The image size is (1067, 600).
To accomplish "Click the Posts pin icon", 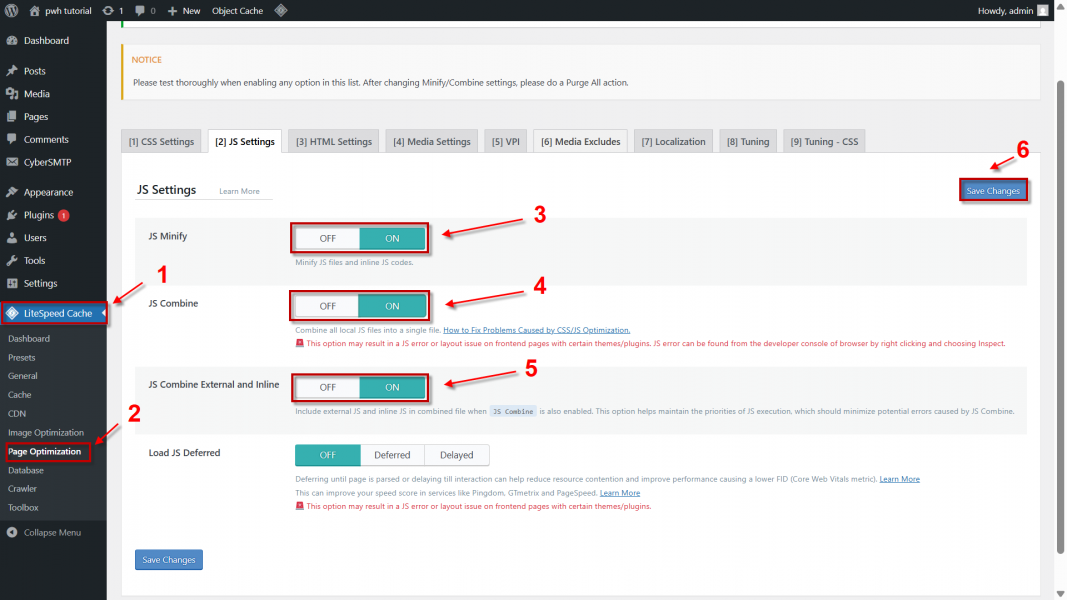I will point(12,71).
